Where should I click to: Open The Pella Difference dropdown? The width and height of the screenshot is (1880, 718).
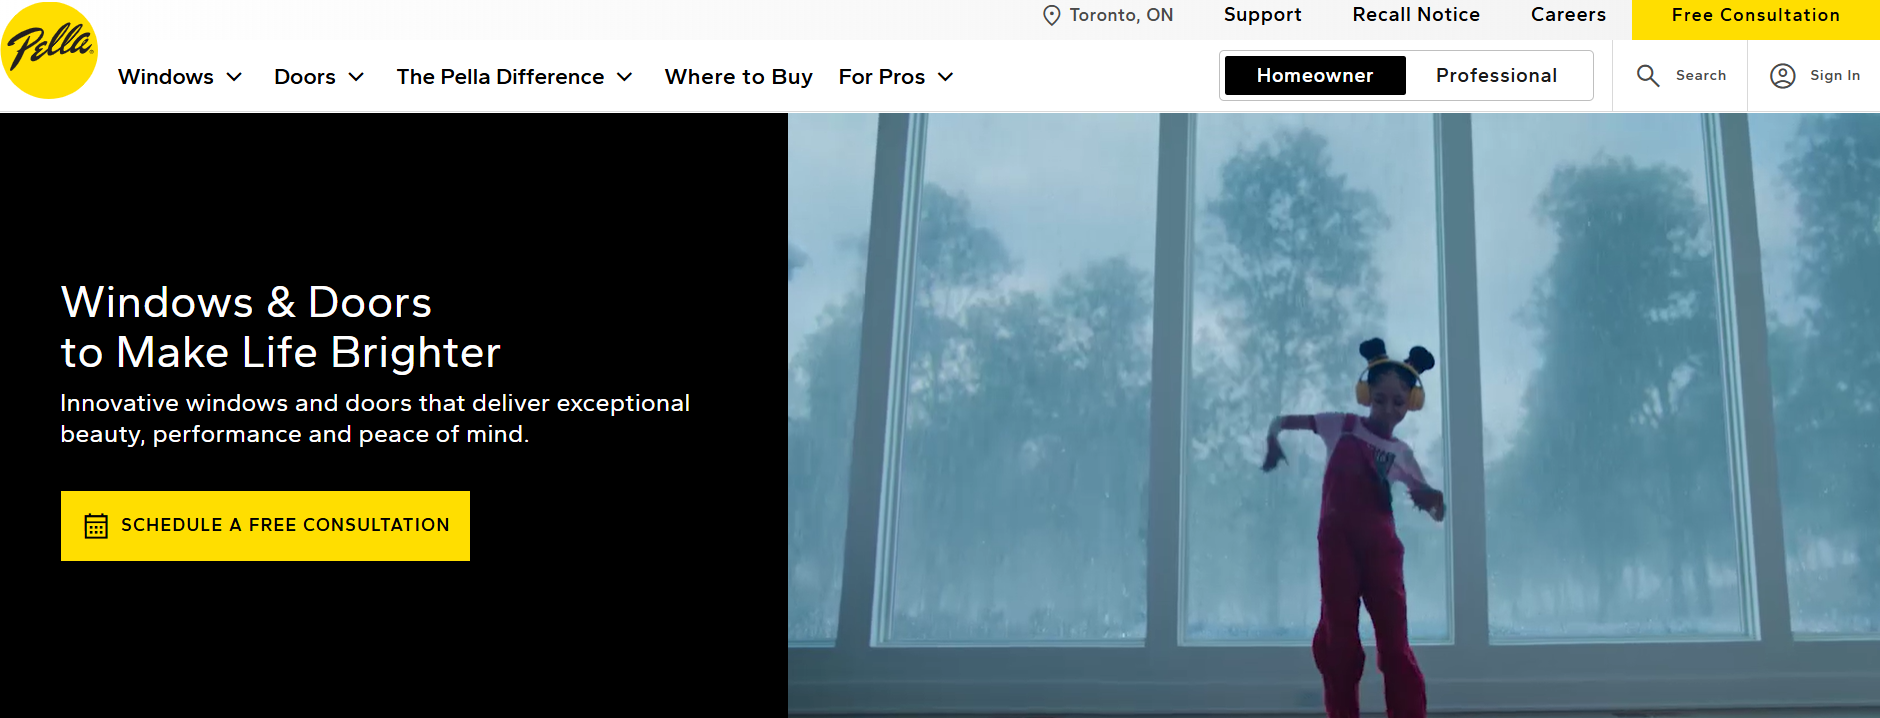pos(514,77)
